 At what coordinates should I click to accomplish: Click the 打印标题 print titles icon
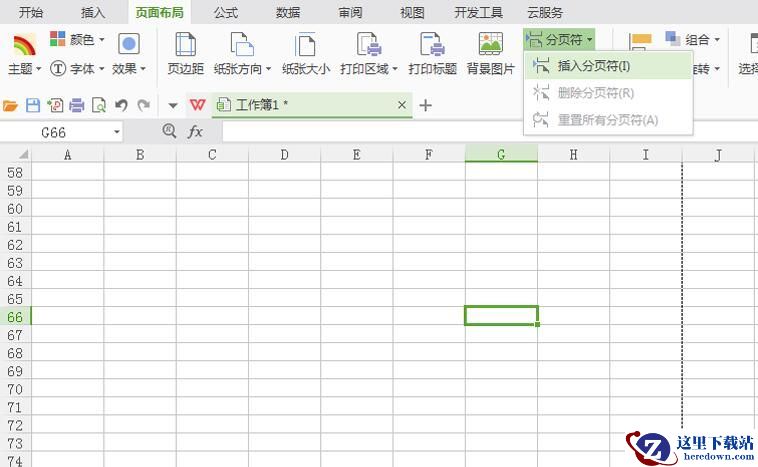point(432,44)
